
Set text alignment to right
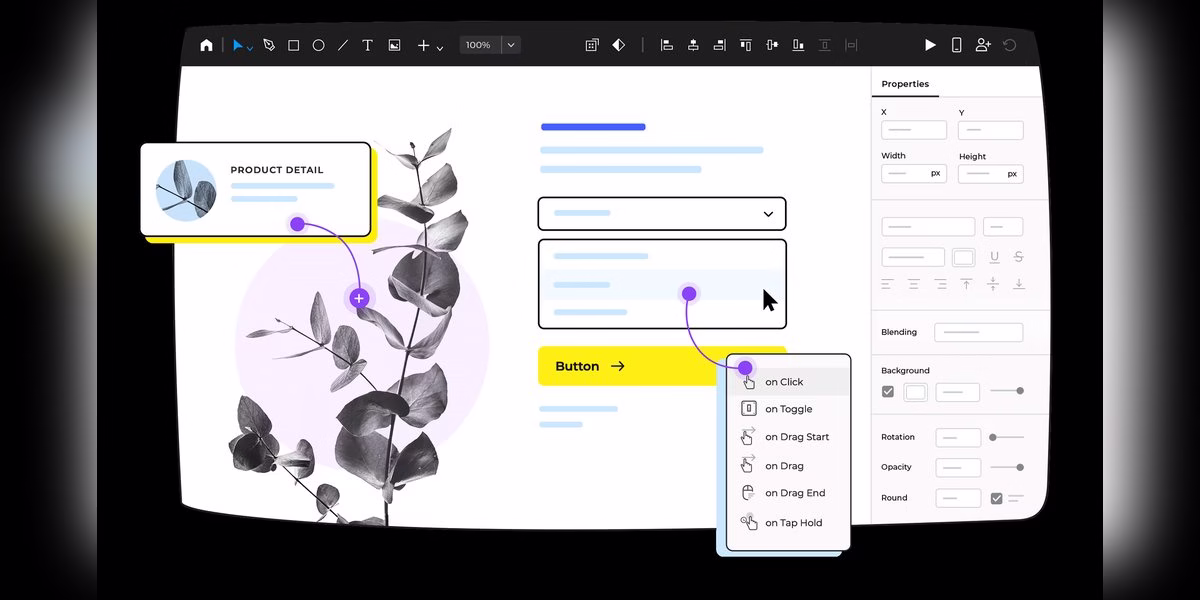tap(940, 284)
